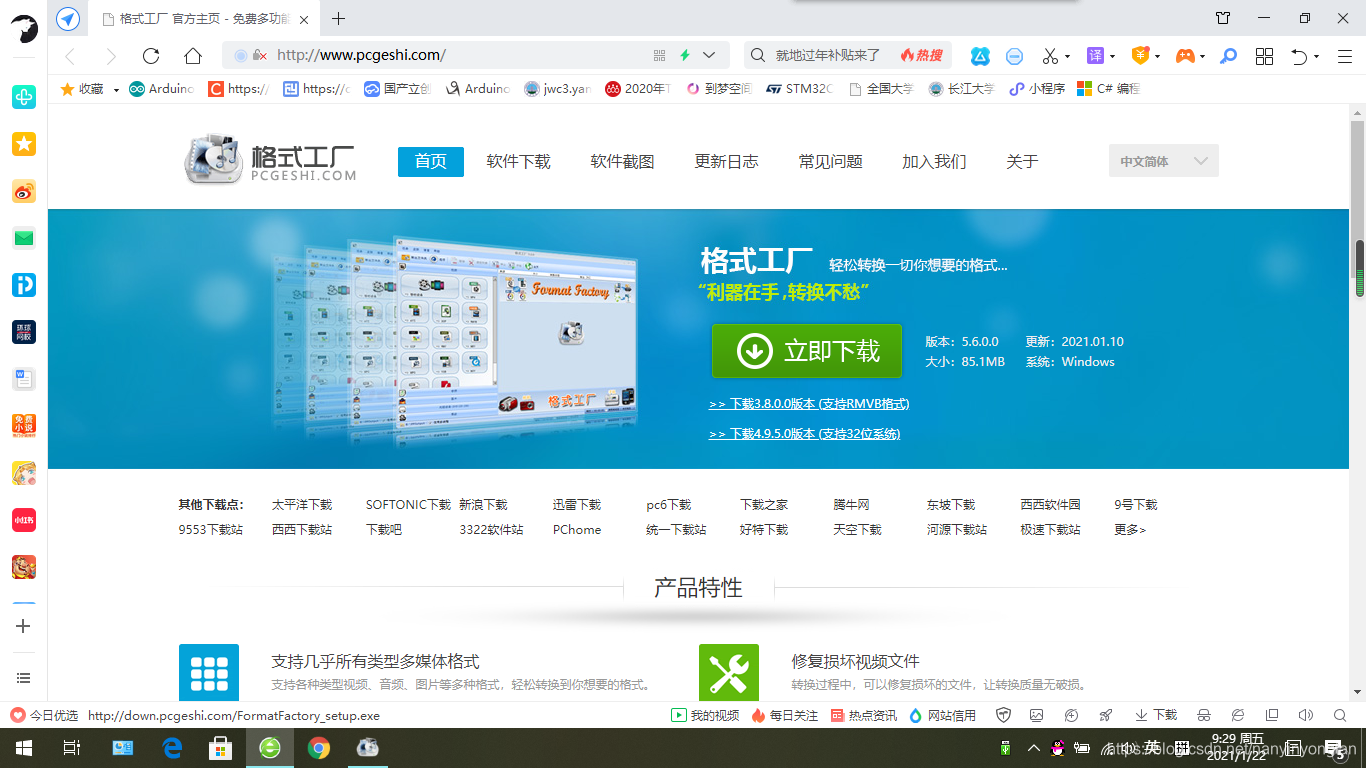The width and height of the screenshot is (1366, 768).
Task: Open the 下载 downloads button in status bar
Action: 1156,715
